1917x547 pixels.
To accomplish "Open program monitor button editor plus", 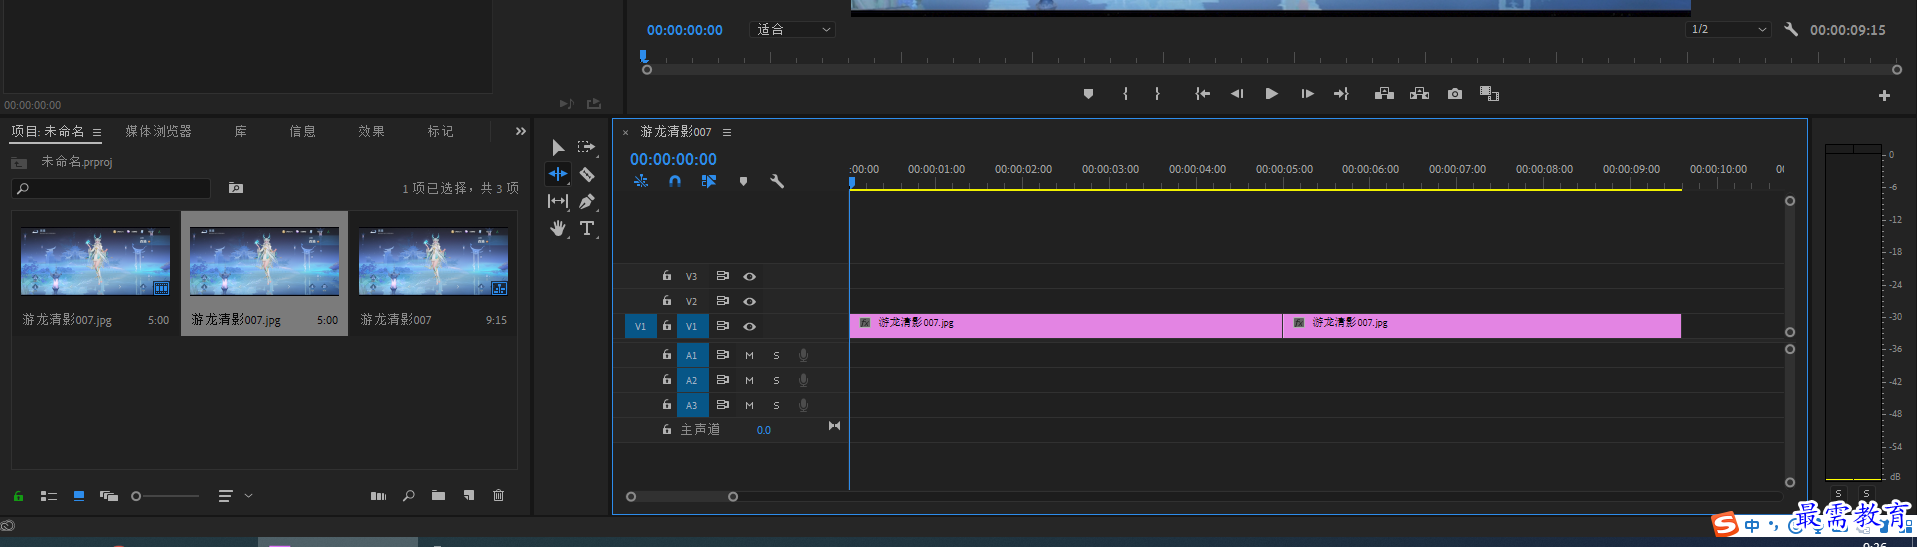I will click(x=1884, y=96).
